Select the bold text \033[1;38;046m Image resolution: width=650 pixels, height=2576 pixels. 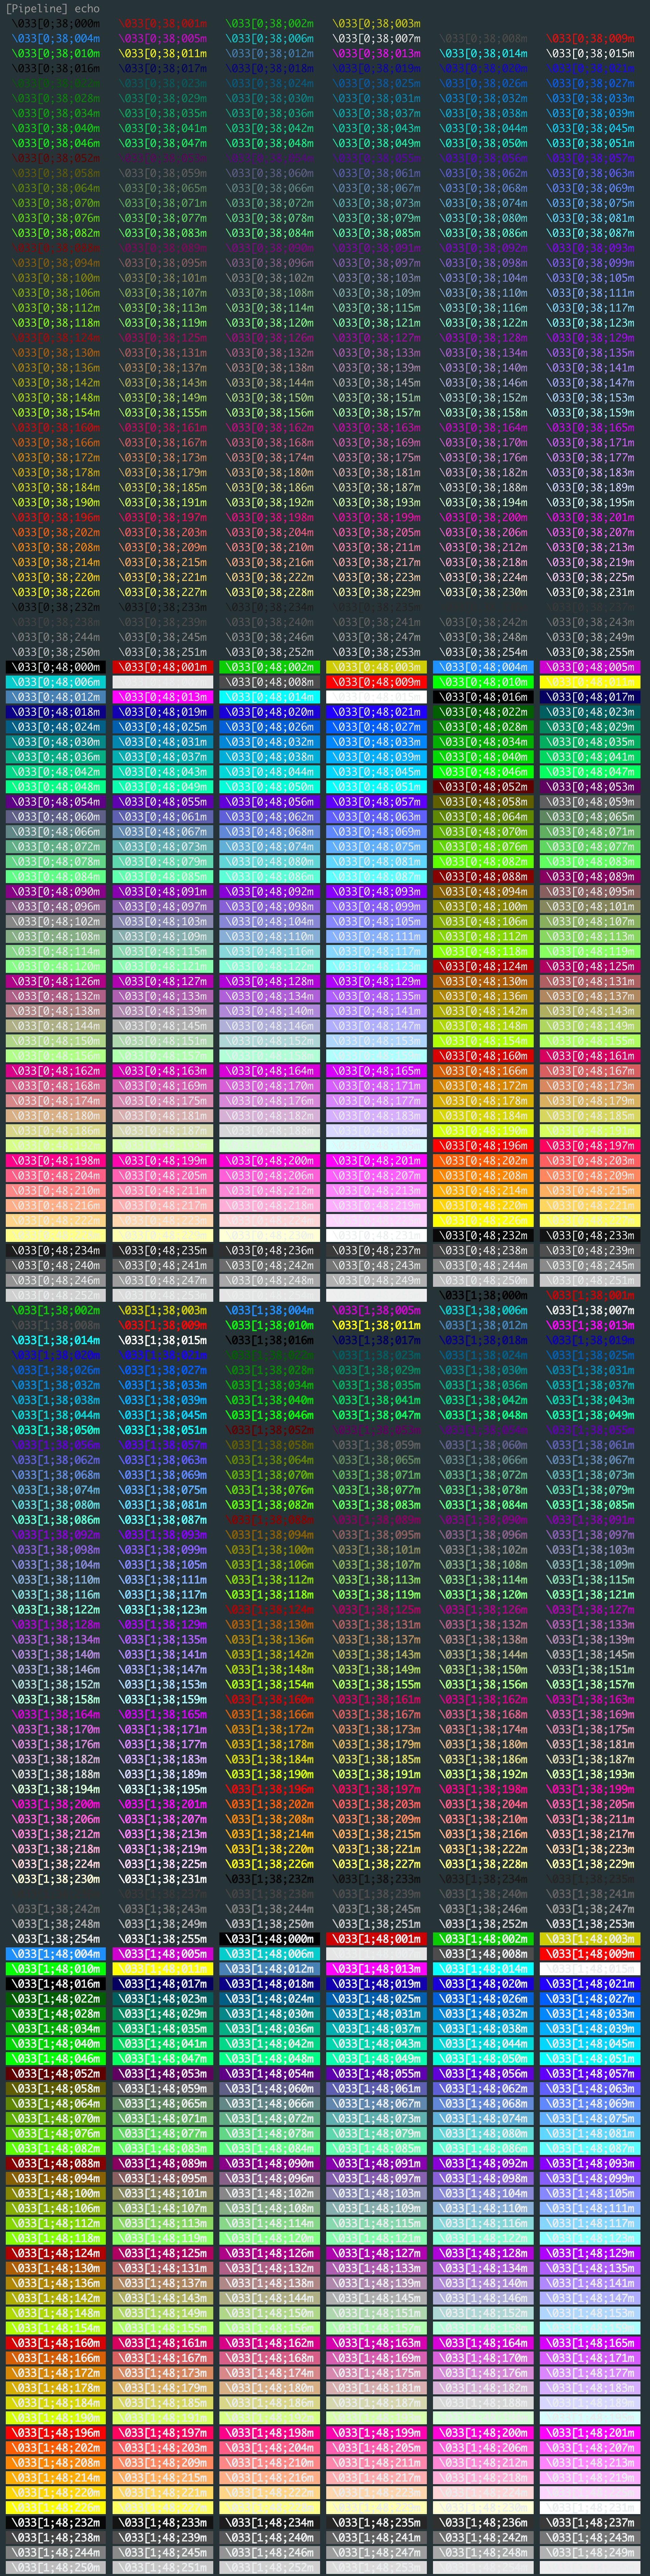[270, 1415]
